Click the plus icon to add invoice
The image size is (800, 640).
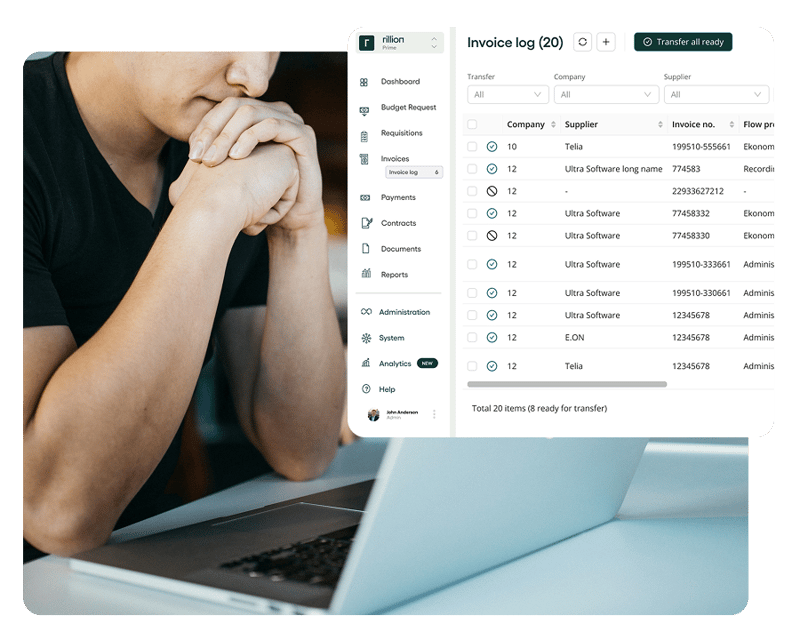pyautogui.click(x=606, y=42)
